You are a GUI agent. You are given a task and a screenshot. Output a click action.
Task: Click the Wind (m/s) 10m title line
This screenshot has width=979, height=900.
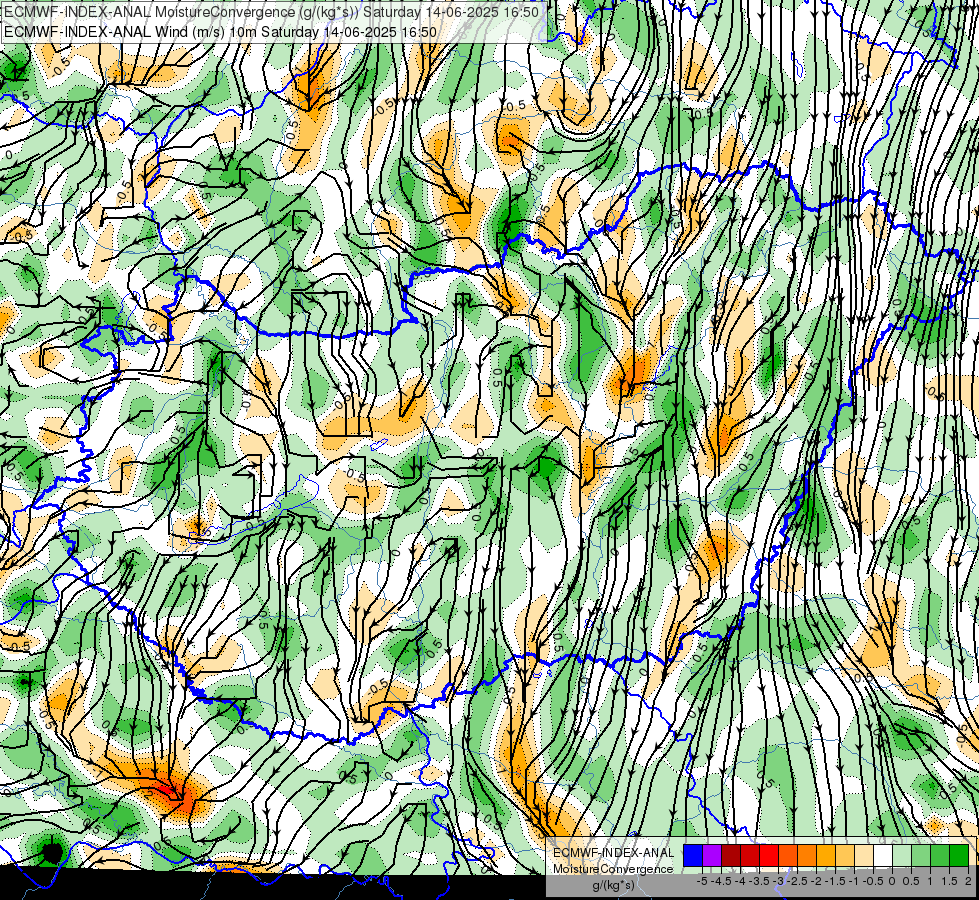tap(220, 31)
